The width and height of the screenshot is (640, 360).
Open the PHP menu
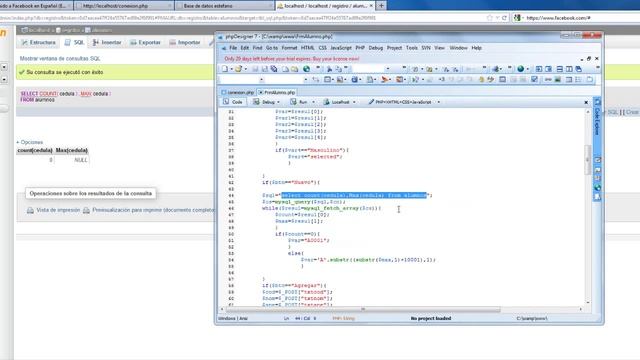(360, 48)
